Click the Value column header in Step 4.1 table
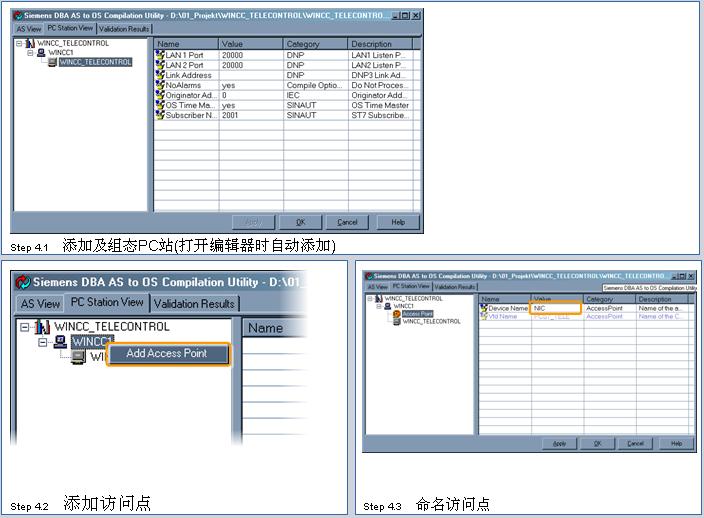This screenshot has height=518, width=704. click(251, 44)
